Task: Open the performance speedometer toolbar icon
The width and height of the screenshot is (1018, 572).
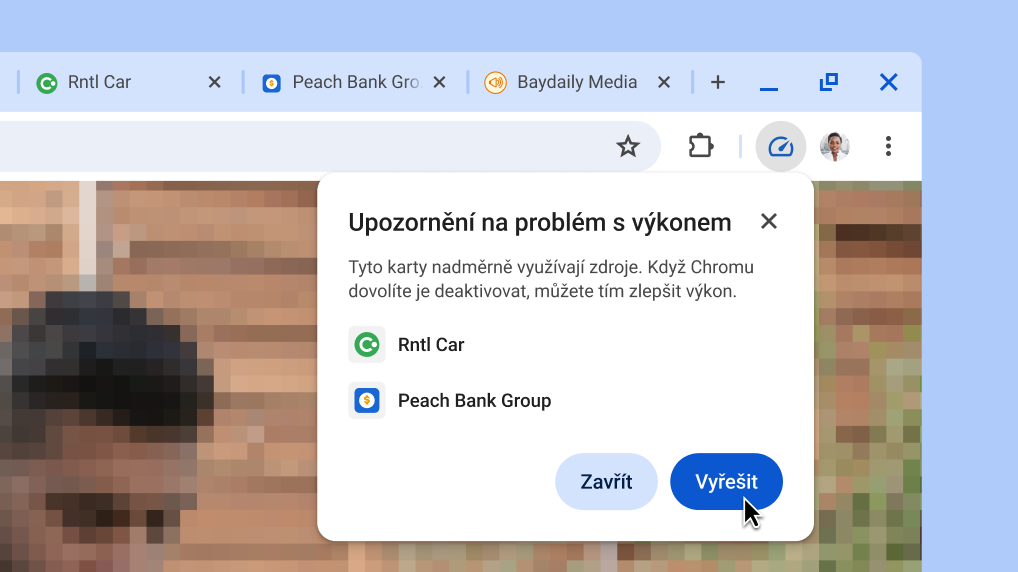Action: click(x=780, y=147)
